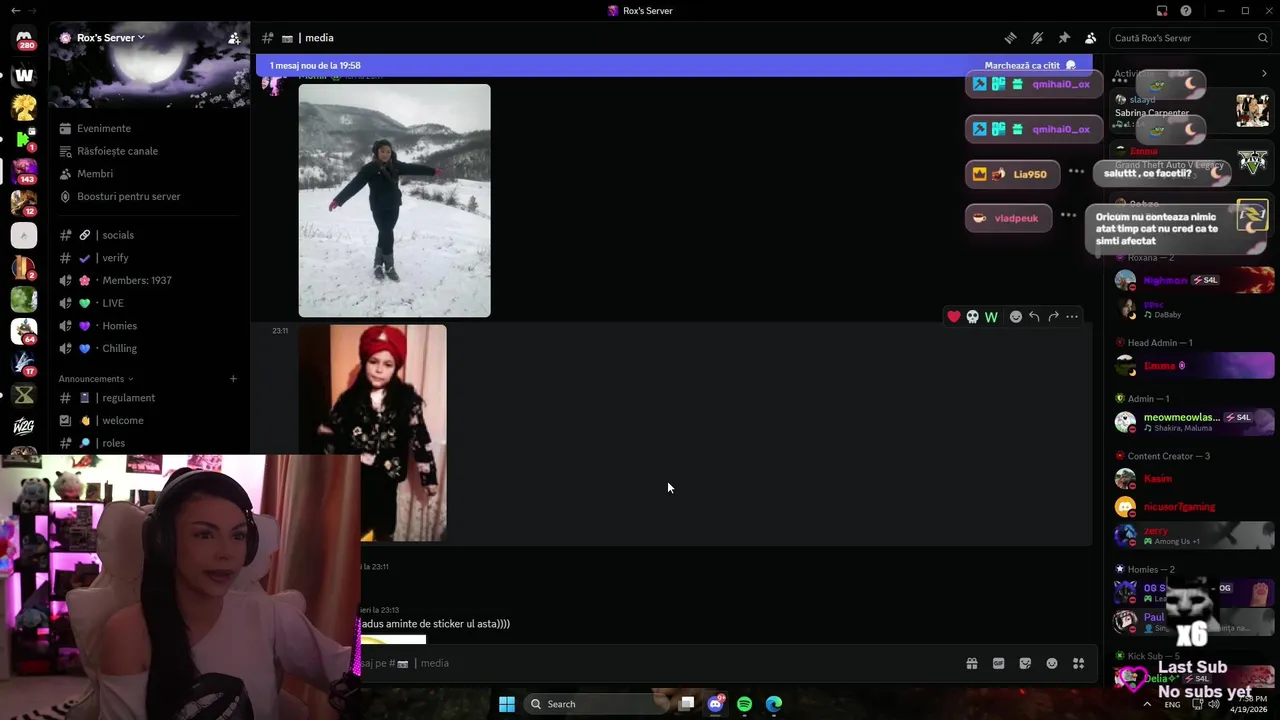This screenshot has height=720, width=1280.
Task: Join the LIVE voice channel
Action: [150, 303]
